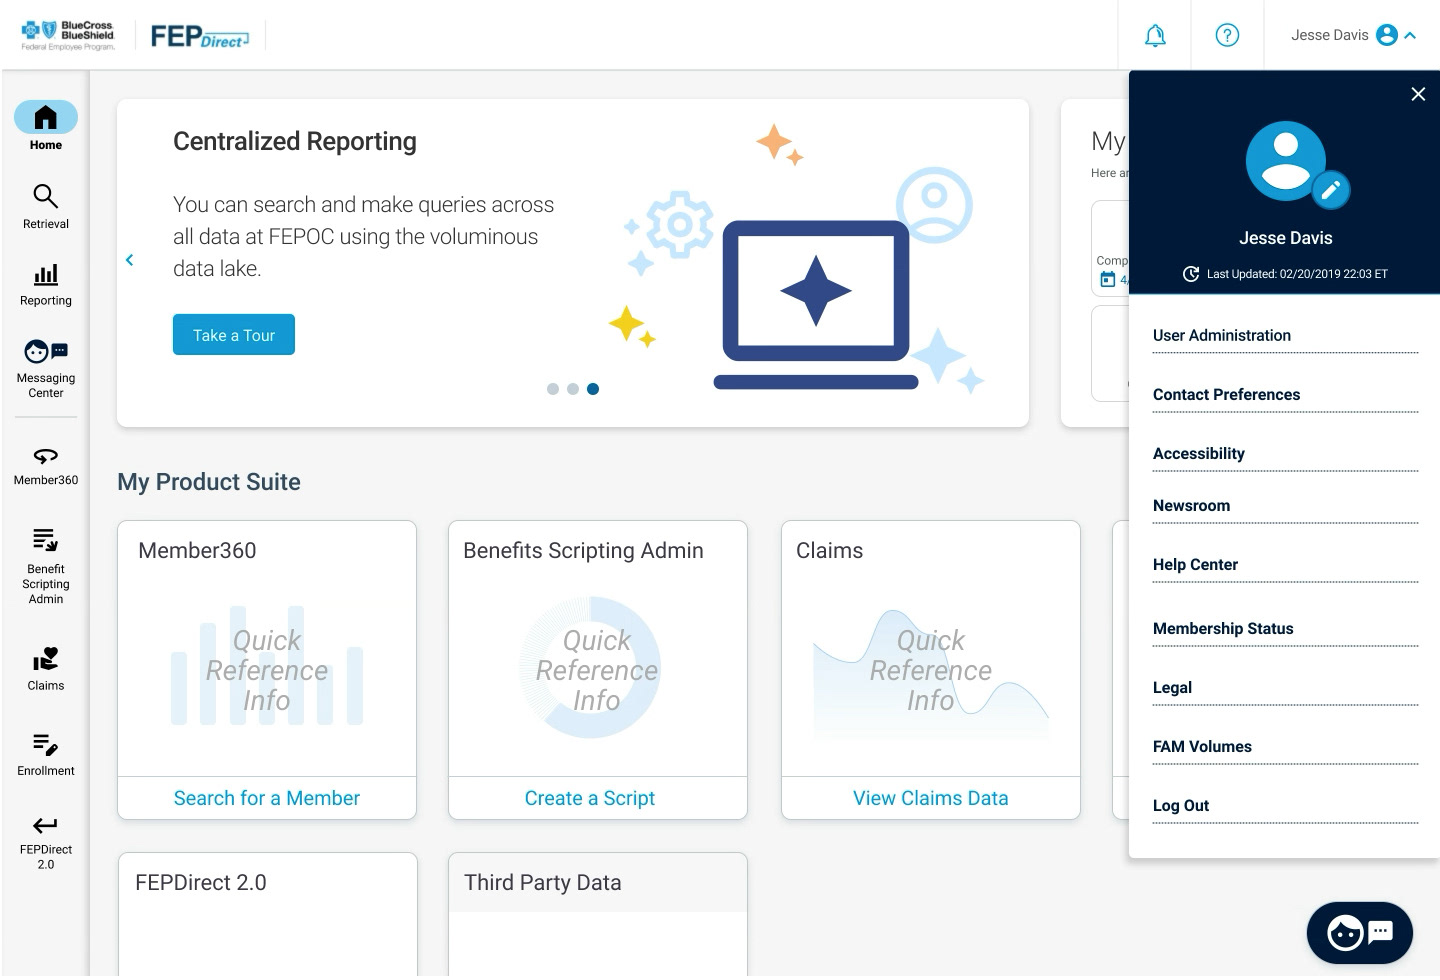Open Newsroom menu item
This screenshot has height=980, width=1440.
point(1285,506)
